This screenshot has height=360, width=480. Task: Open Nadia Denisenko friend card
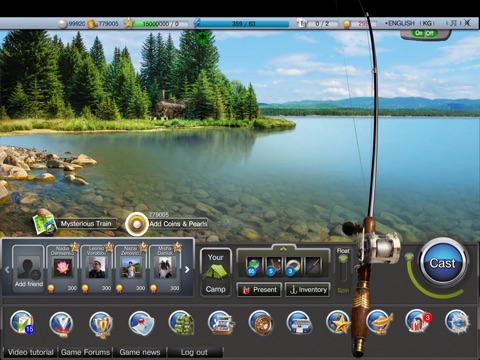[63, 269]
